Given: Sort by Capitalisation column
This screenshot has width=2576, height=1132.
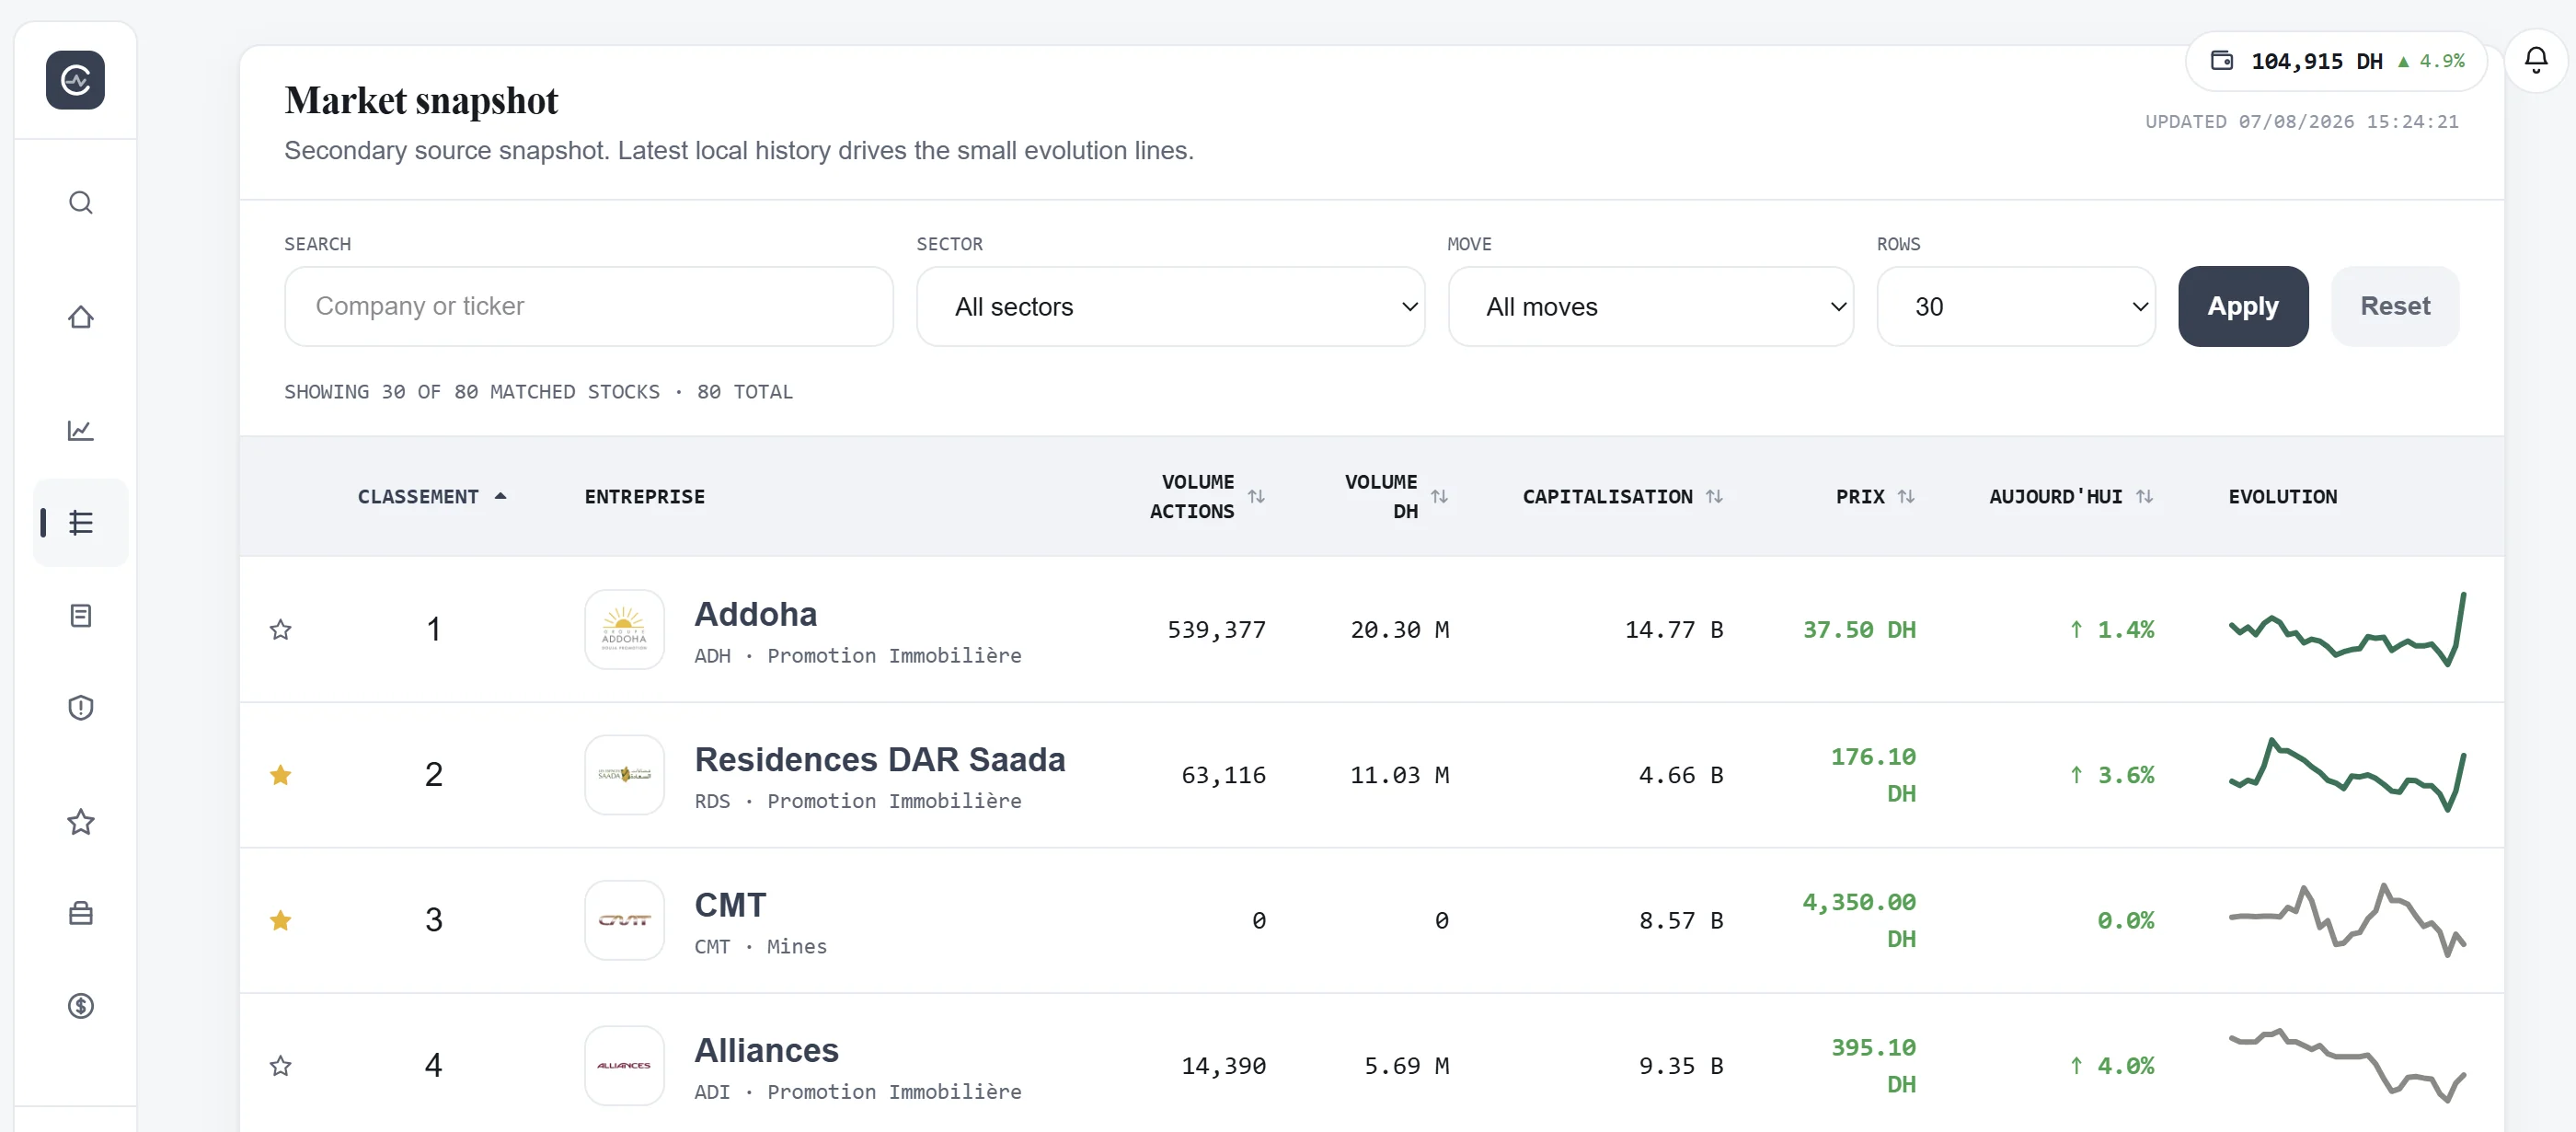Looking at the screenshot, I should point(1622,497).
